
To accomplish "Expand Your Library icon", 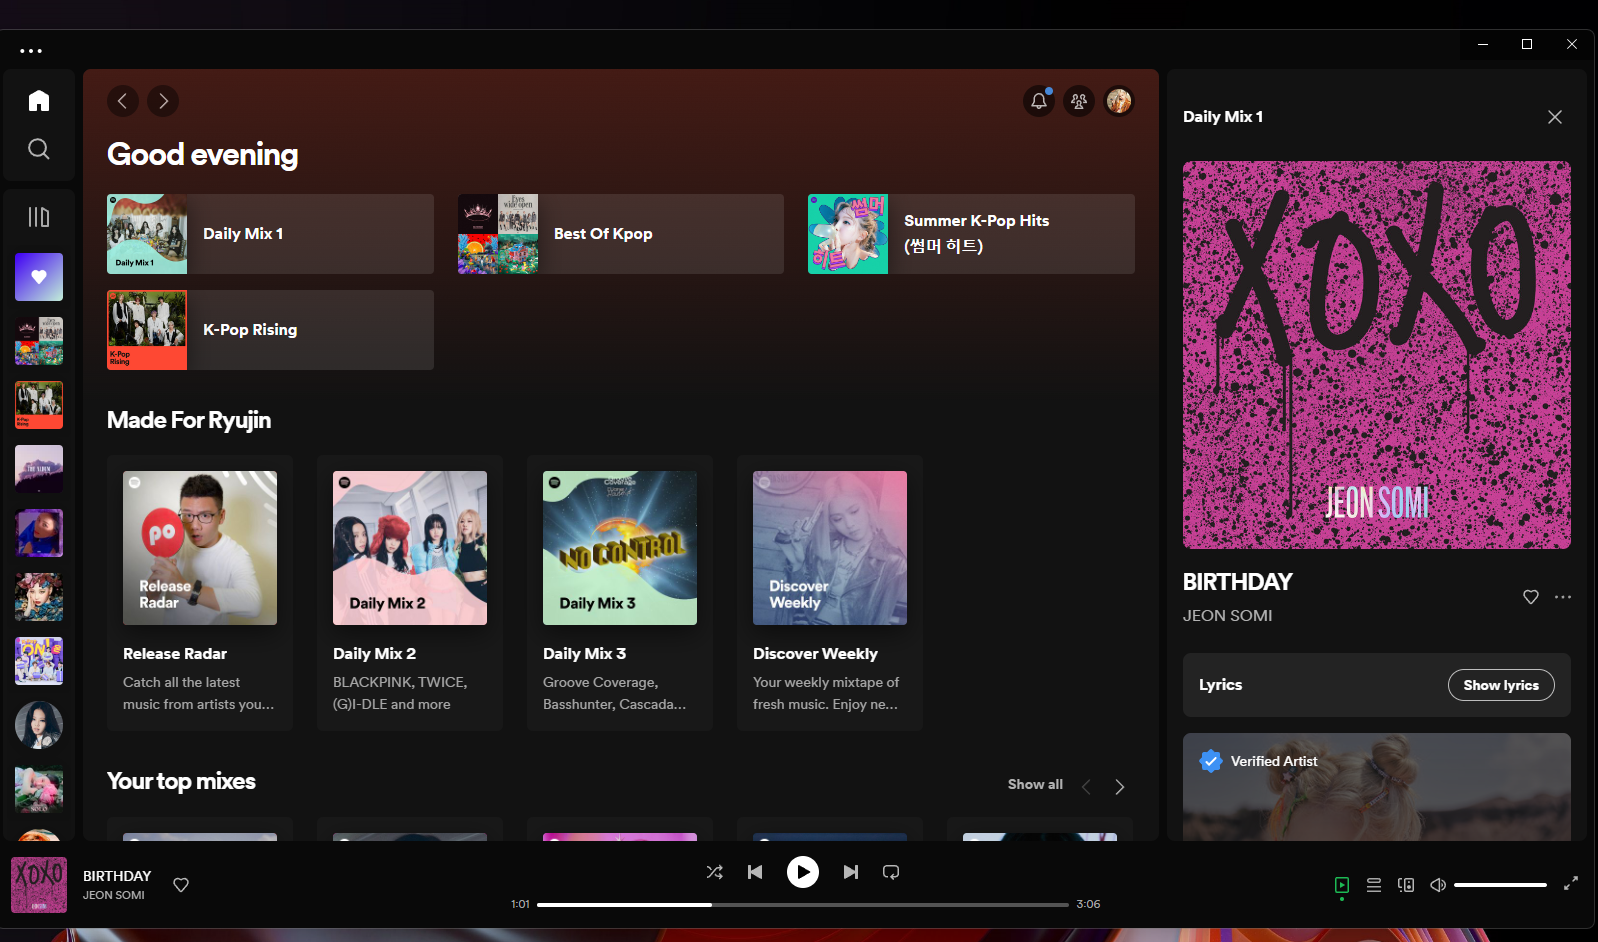I will tap(39, 217).
